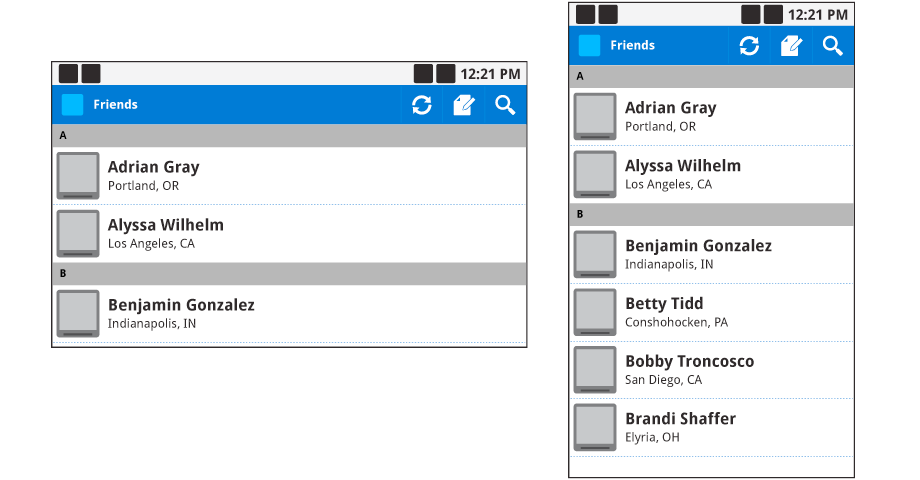Tap compose icon in portrait action bar
Screen dimensions: 920x480
(x=791, y=46)
